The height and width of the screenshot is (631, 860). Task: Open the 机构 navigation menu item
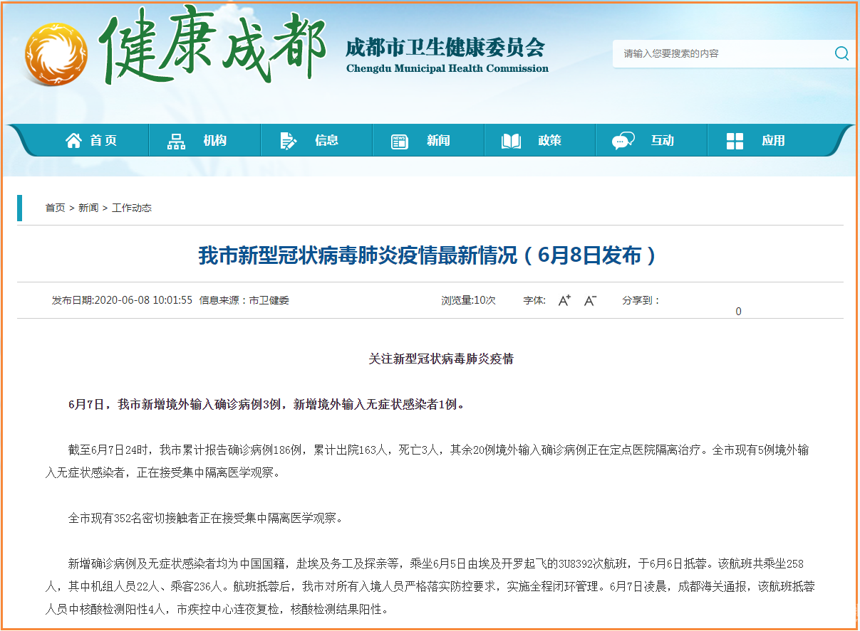204,140
